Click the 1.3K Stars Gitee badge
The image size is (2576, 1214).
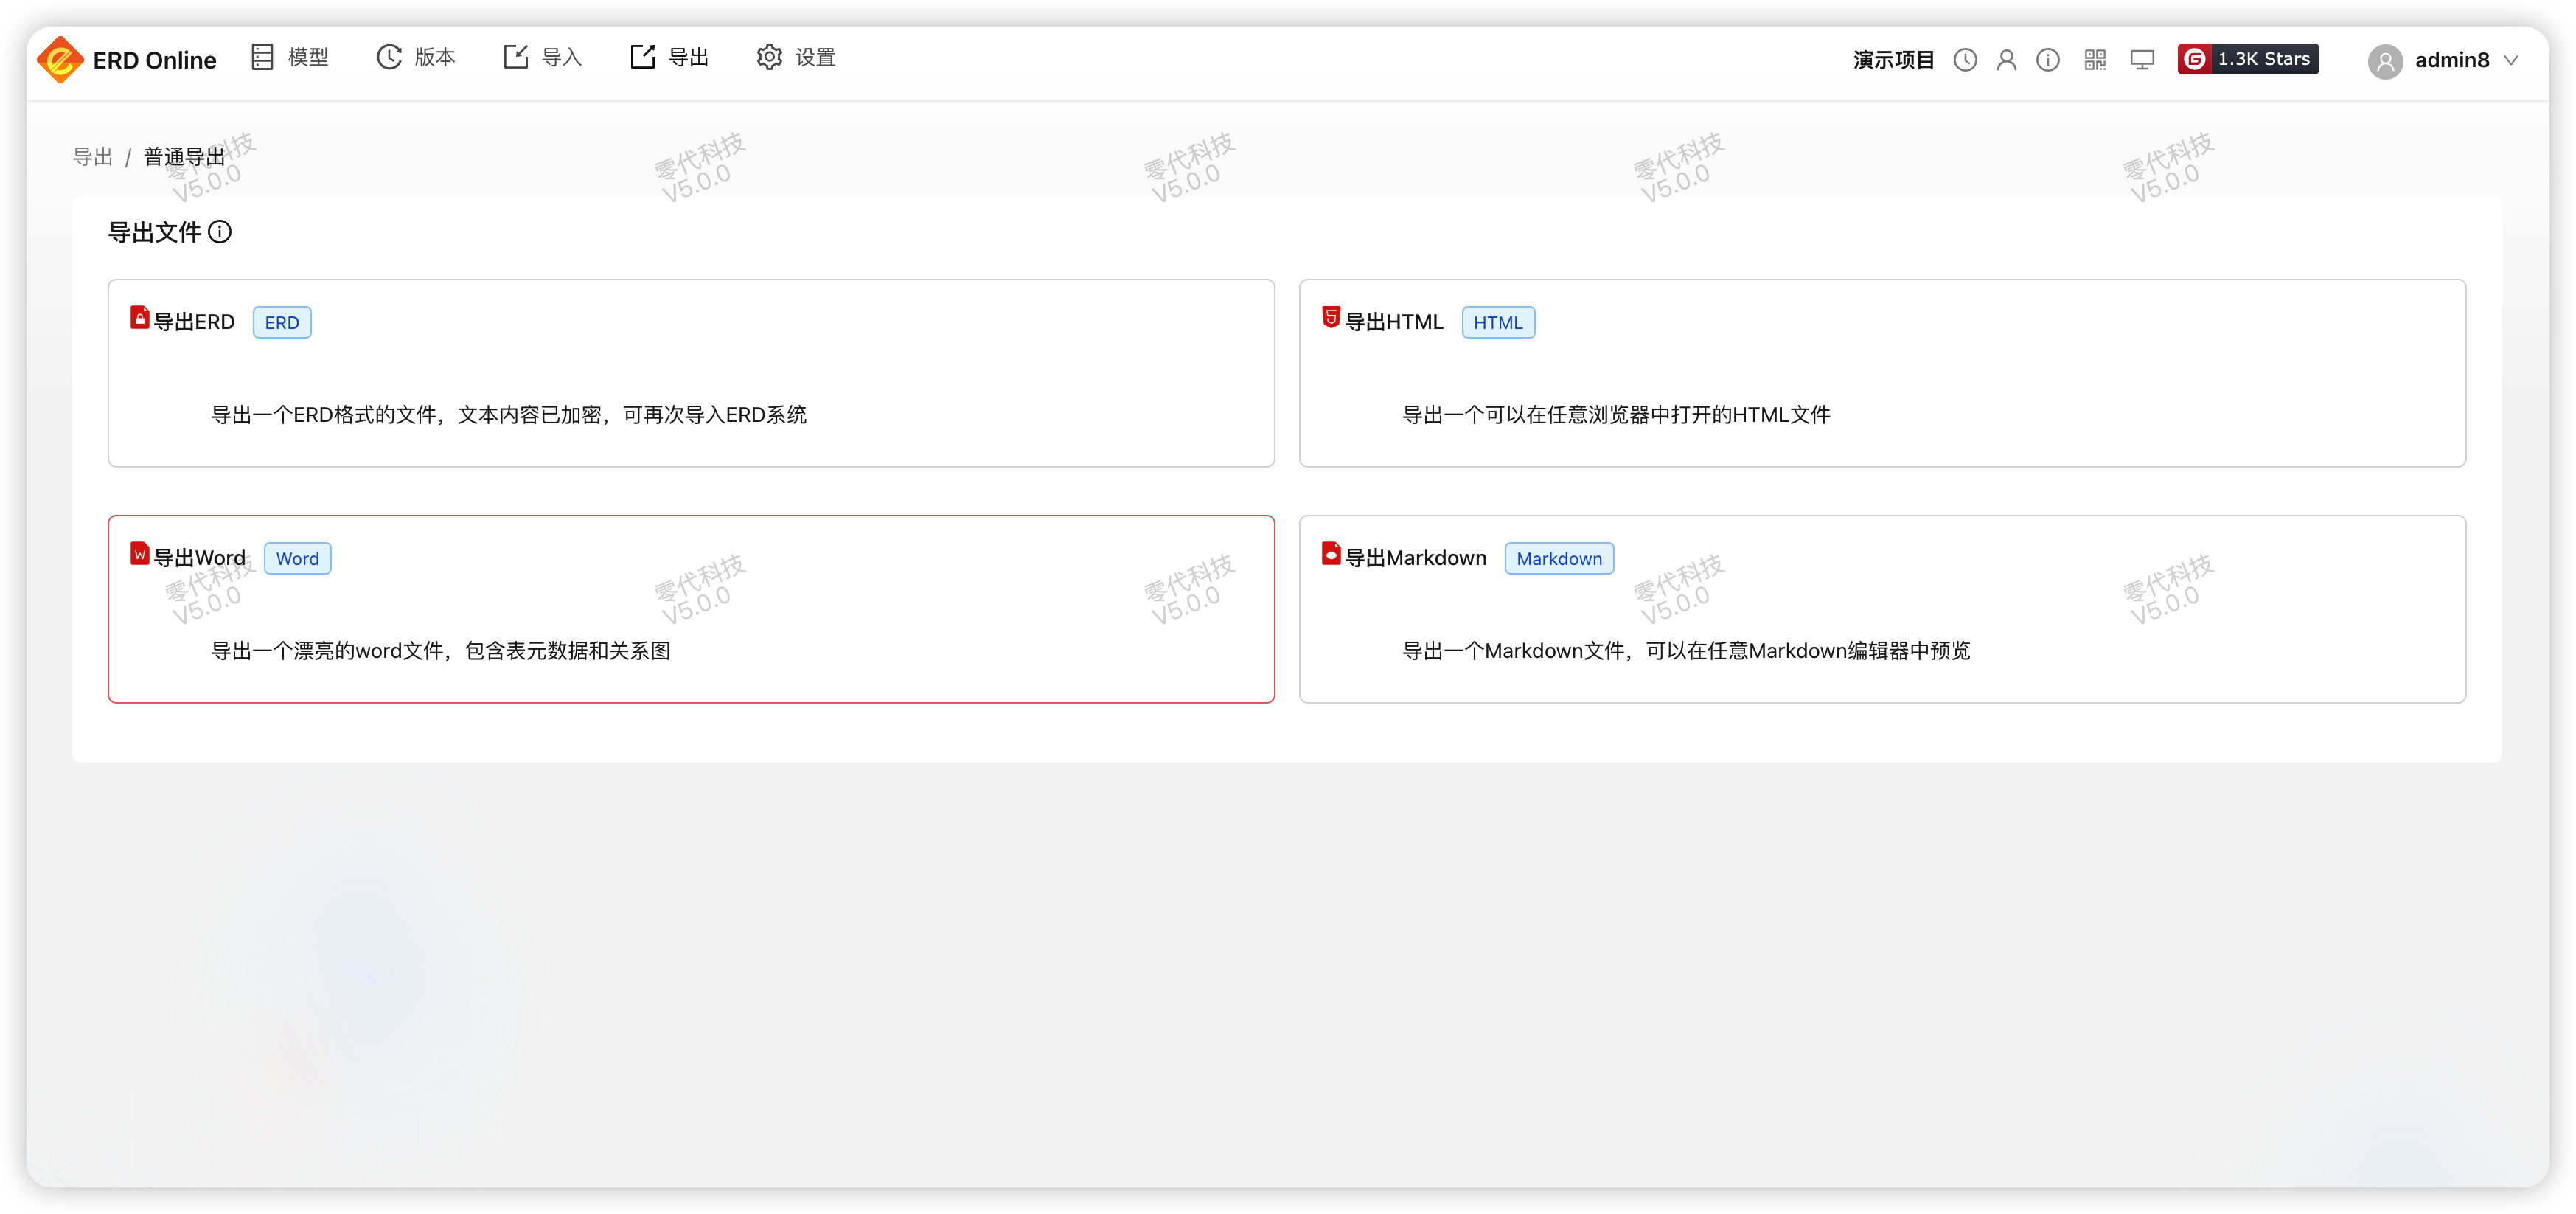tap(2248, 59)
